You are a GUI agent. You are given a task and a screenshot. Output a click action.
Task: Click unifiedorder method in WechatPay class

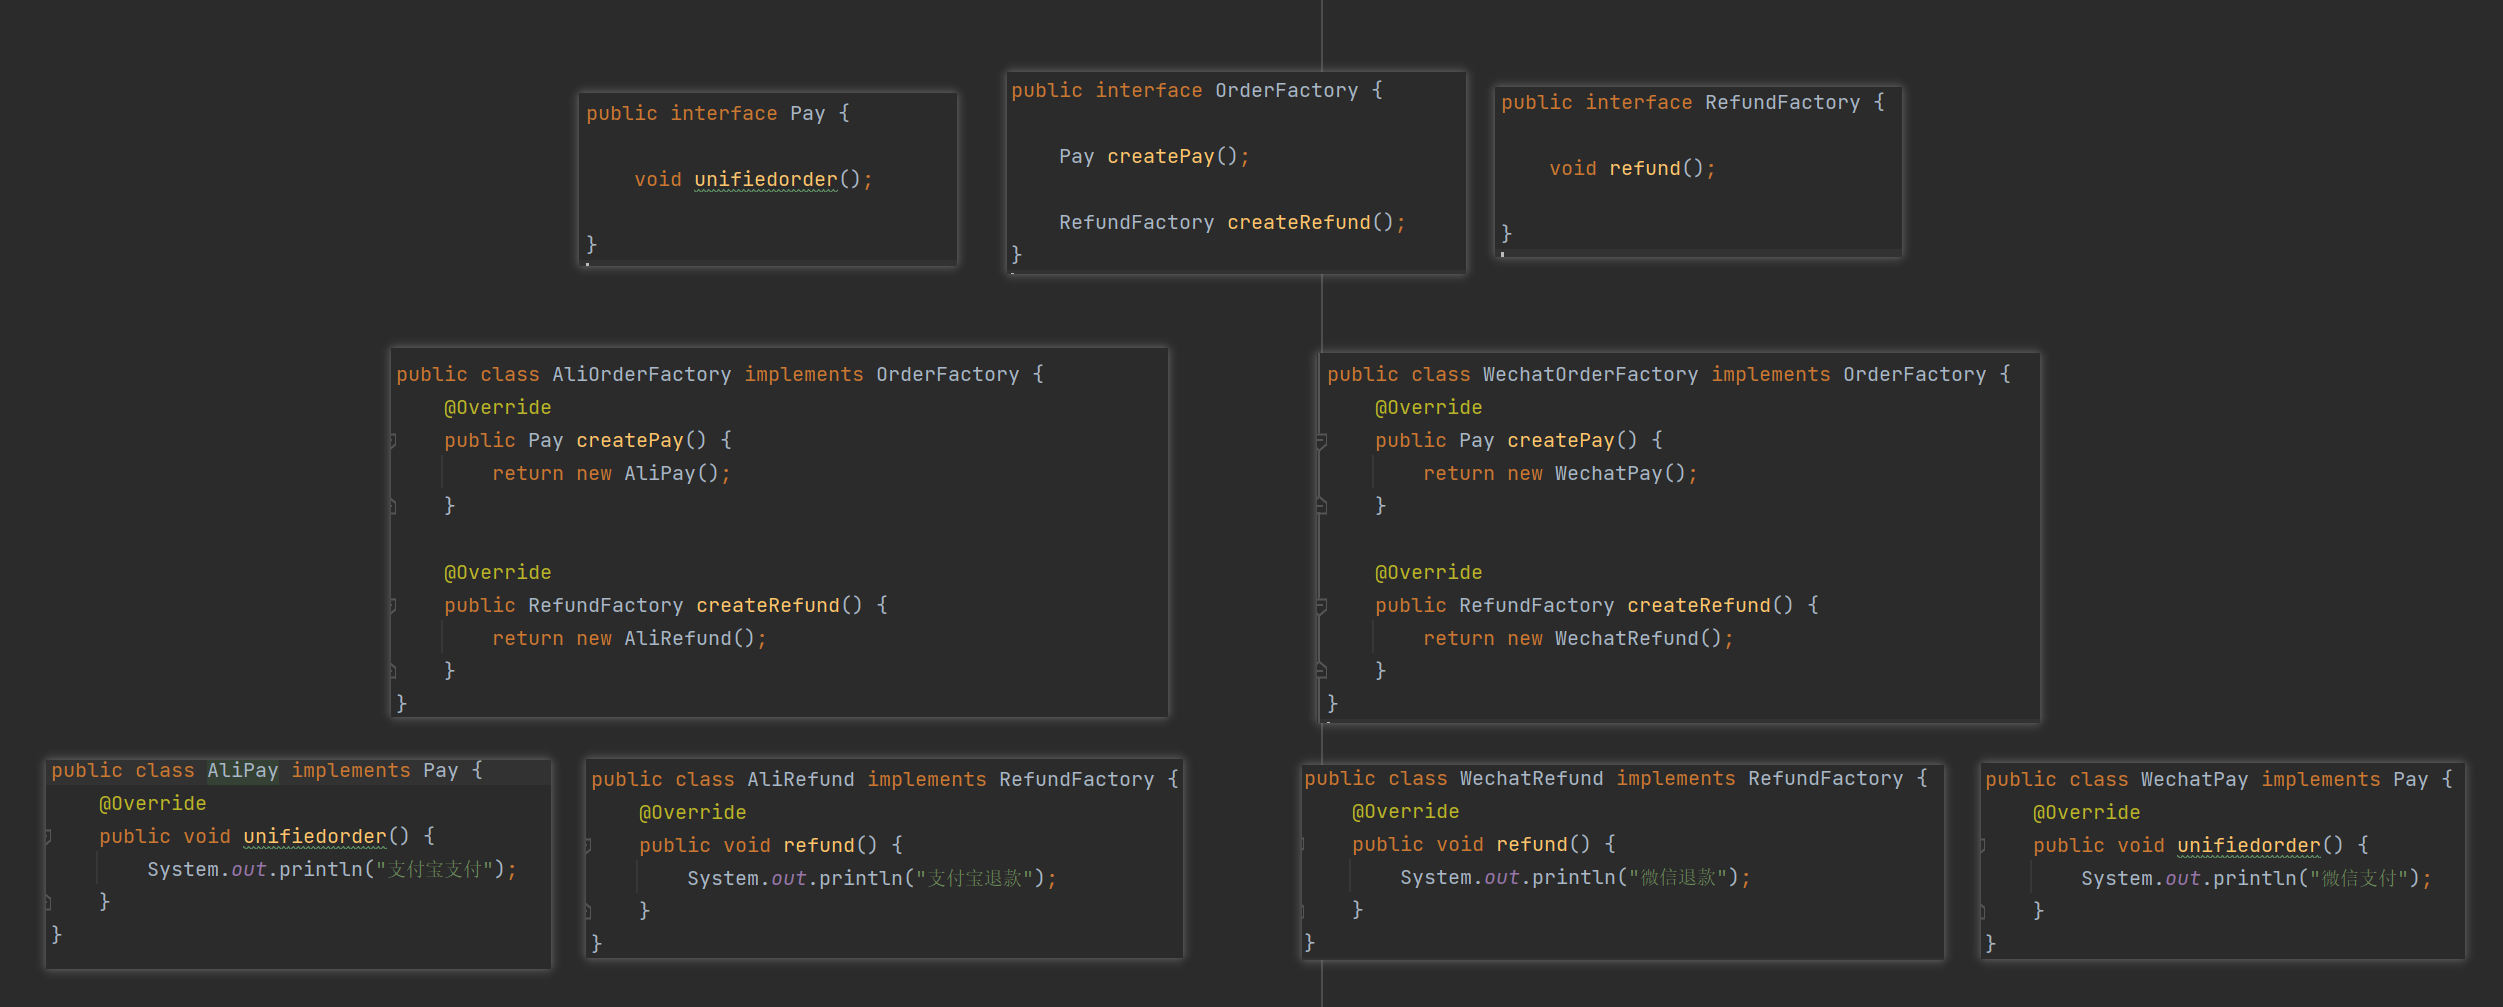2248,846
